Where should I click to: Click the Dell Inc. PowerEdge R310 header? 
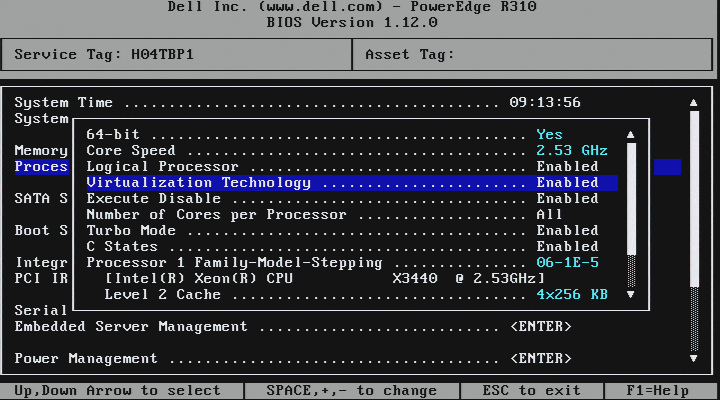[x=352, y=6]
